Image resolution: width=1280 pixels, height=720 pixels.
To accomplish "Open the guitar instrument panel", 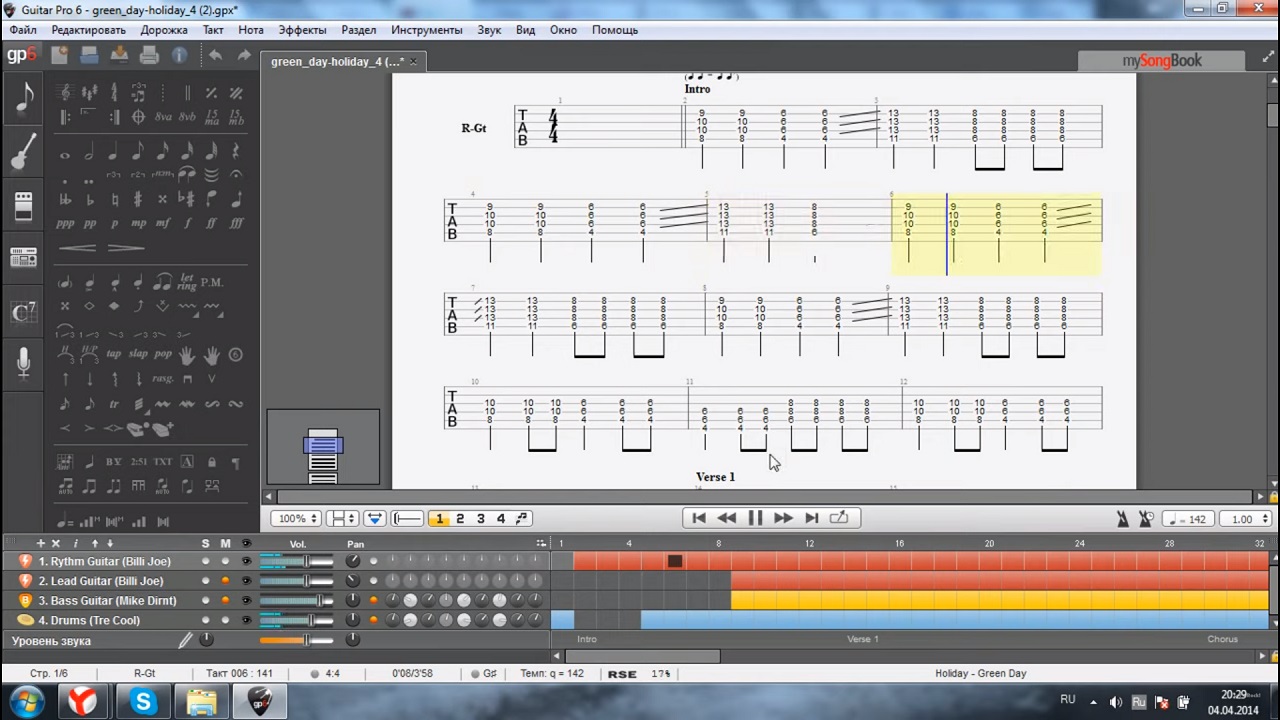I will click(x=23, y=152).
